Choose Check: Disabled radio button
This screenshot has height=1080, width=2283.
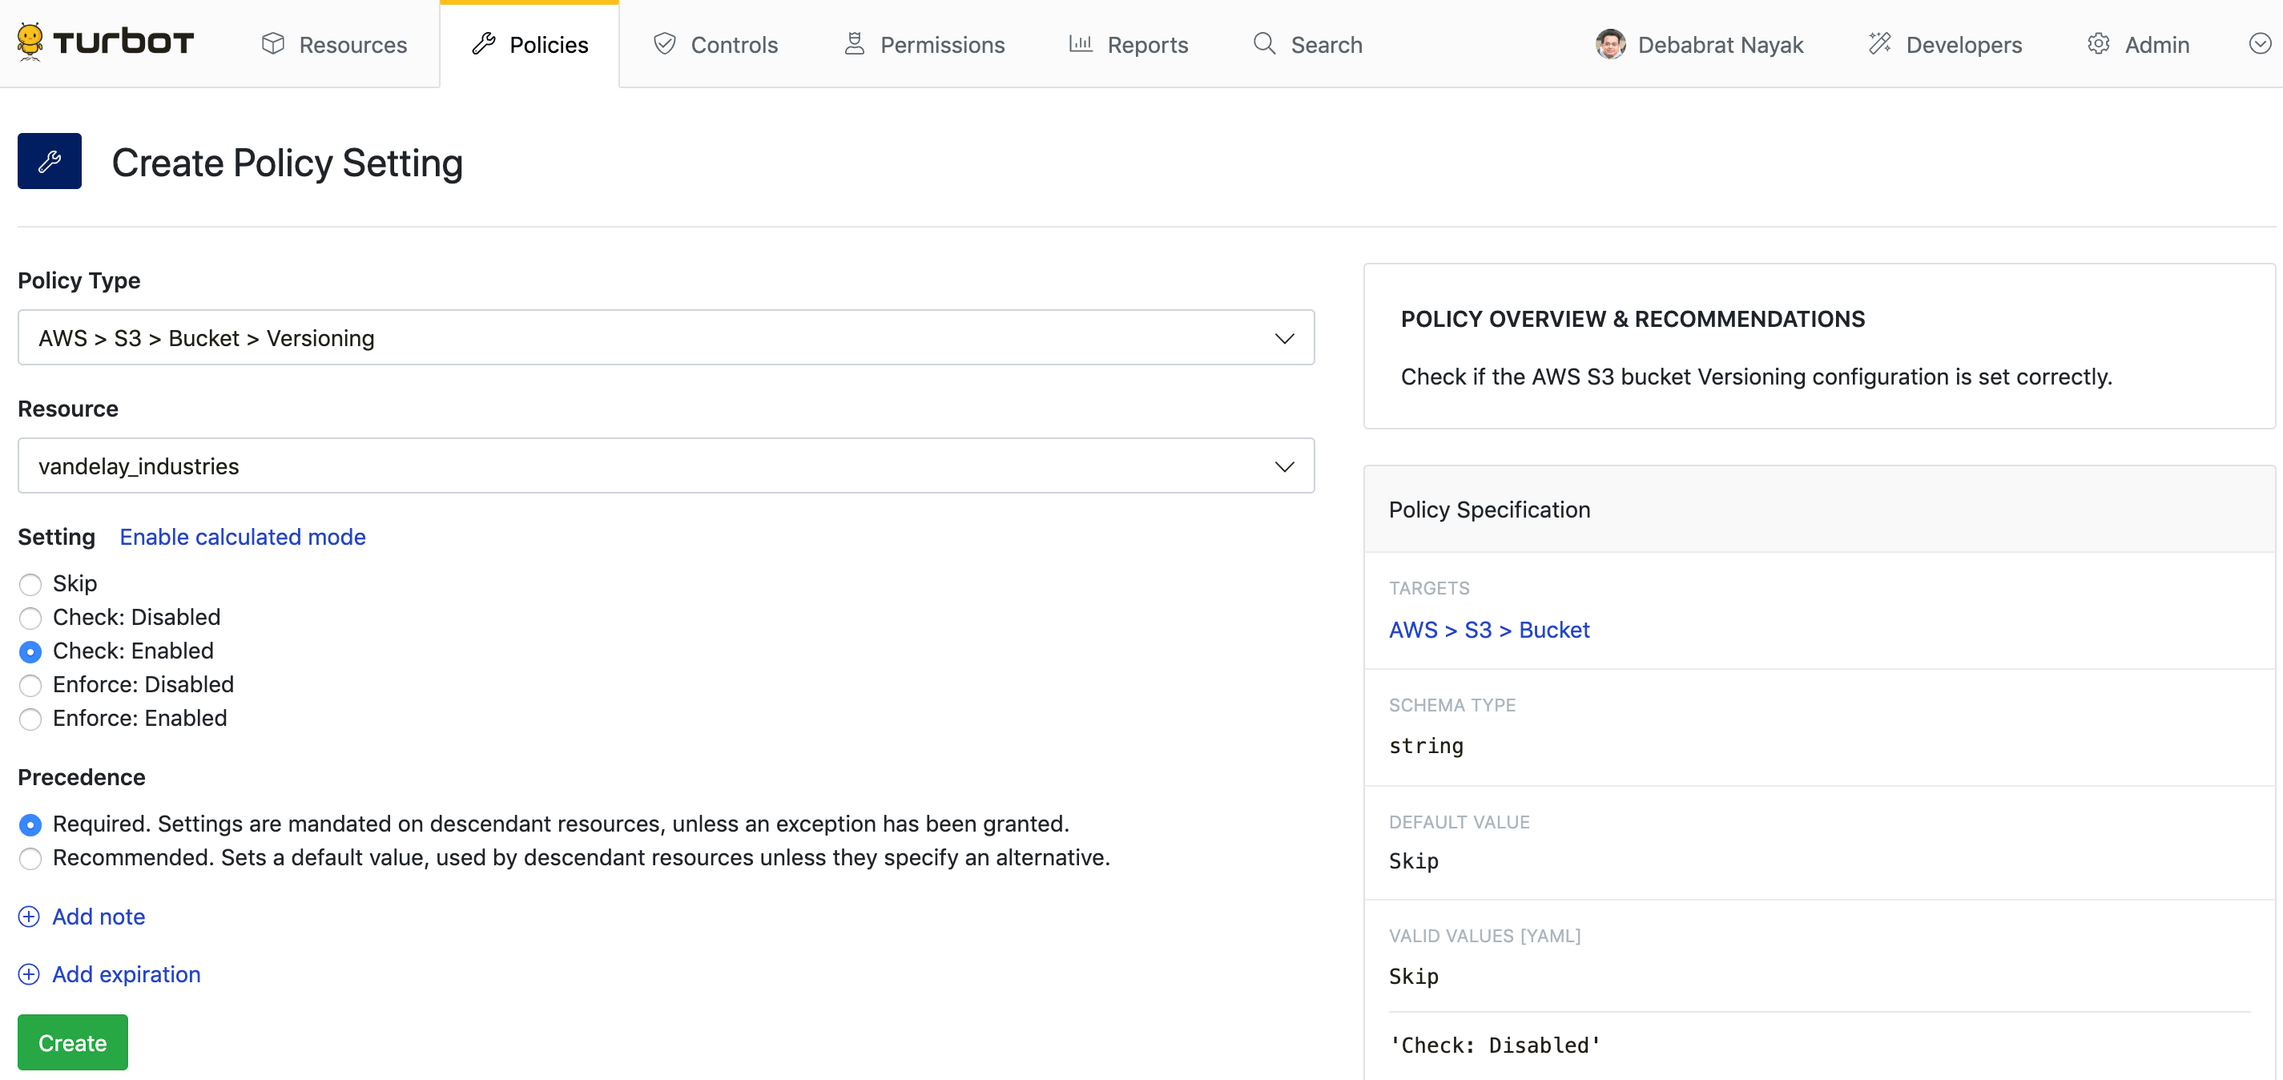31,618
